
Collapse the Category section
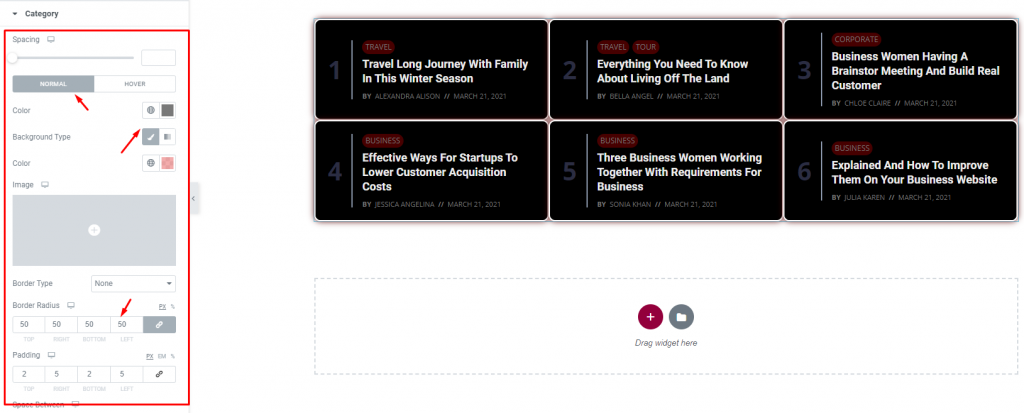(14, 13)
